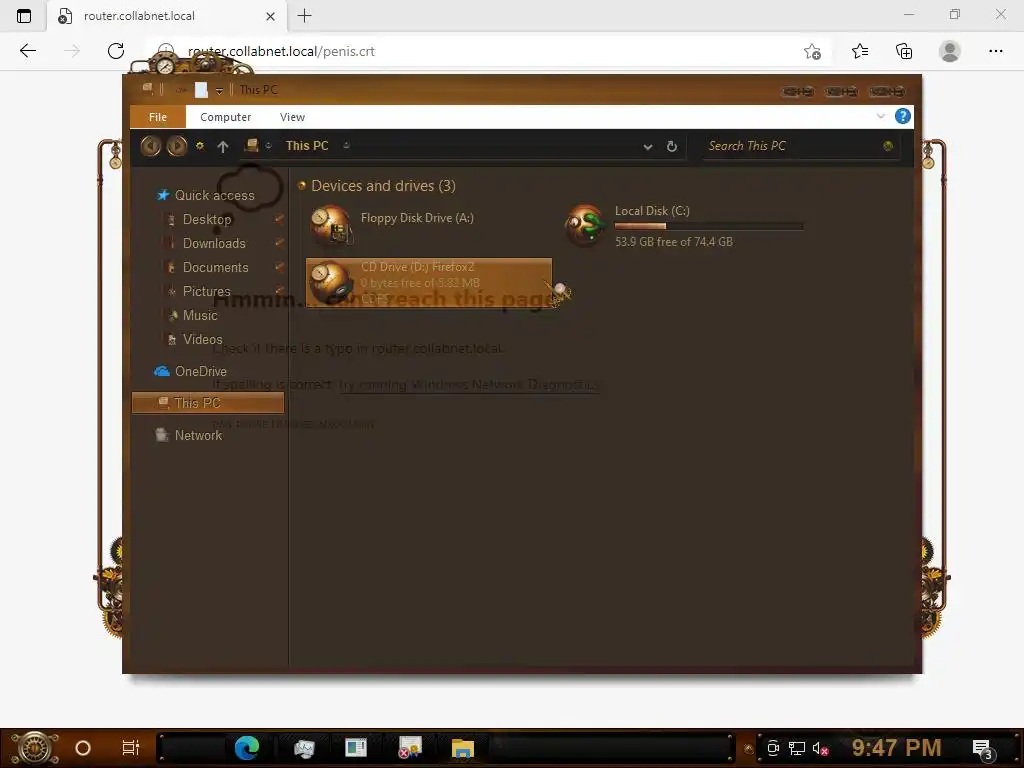The image size is (1024, 768).
Task: Select Network in navigation pane
Action: pyautogui.click(x=198, y=435)
